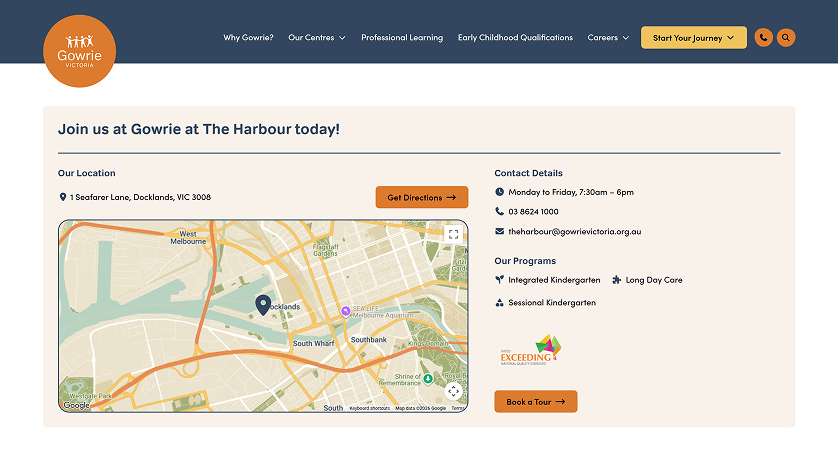Click the Get Directions button
Viewport: 838px width, 471px height.
422,197
